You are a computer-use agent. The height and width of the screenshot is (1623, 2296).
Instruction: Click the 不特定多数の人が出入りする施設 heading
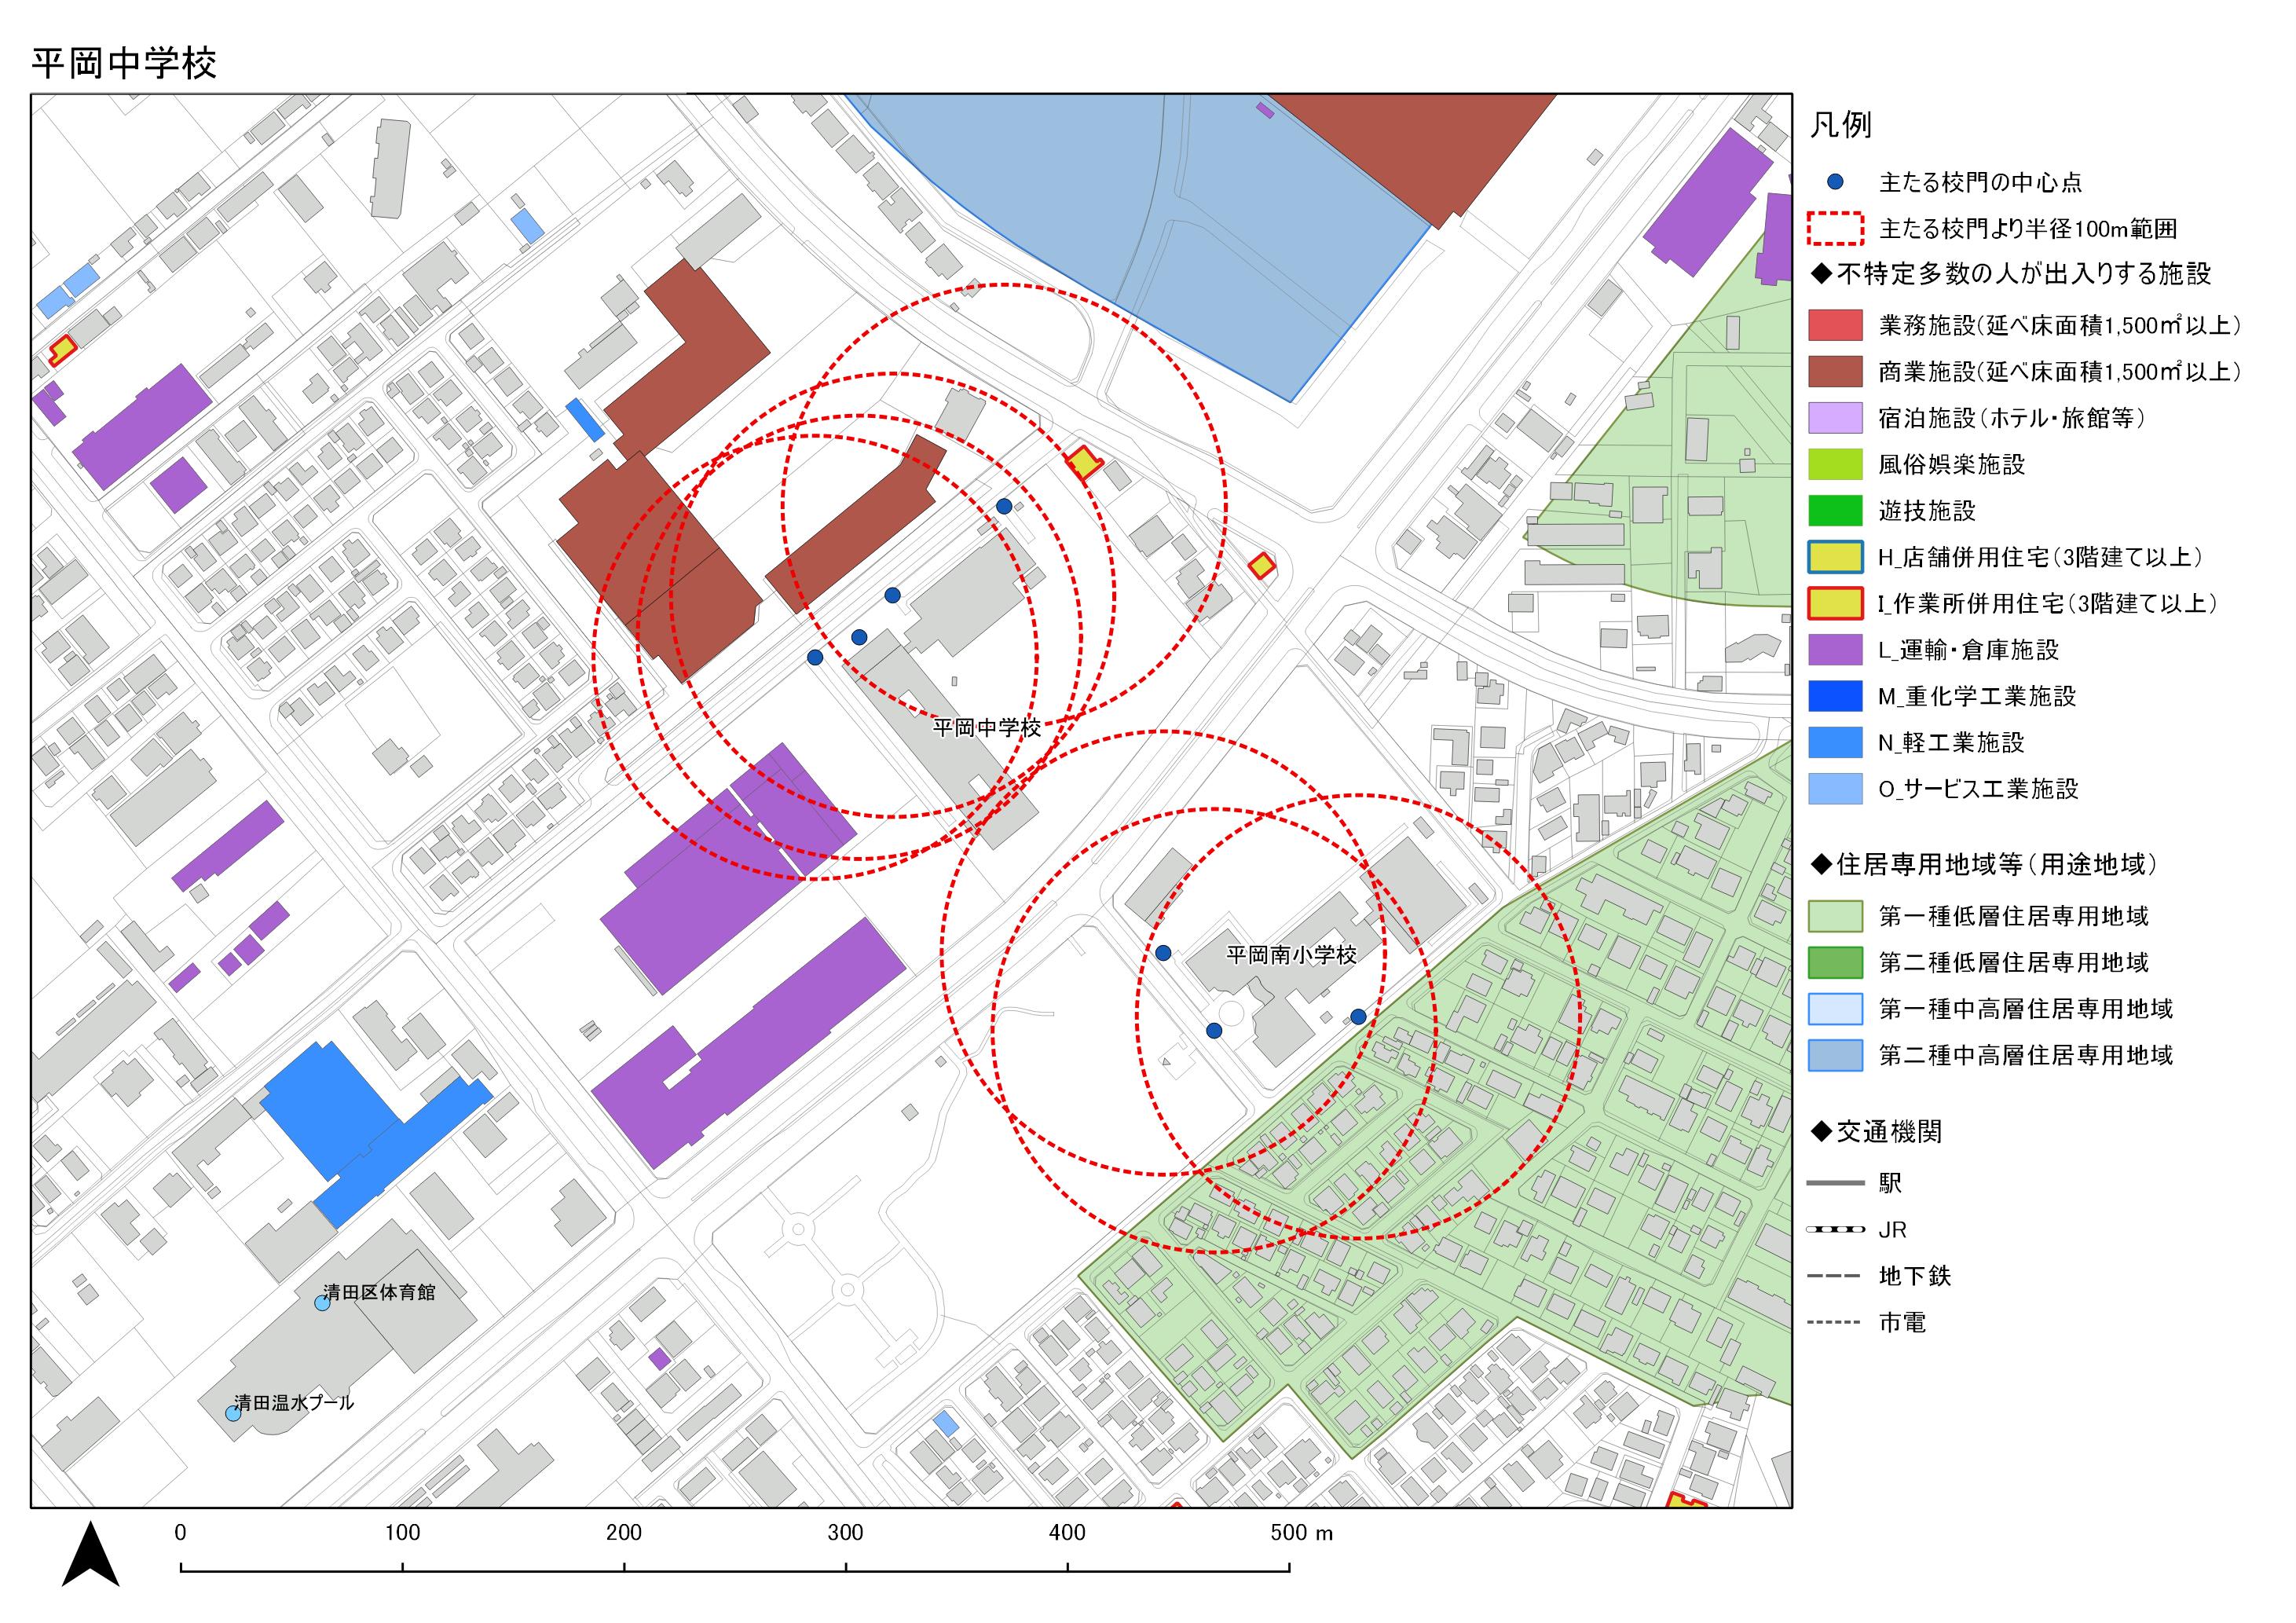click(2010, 273)
